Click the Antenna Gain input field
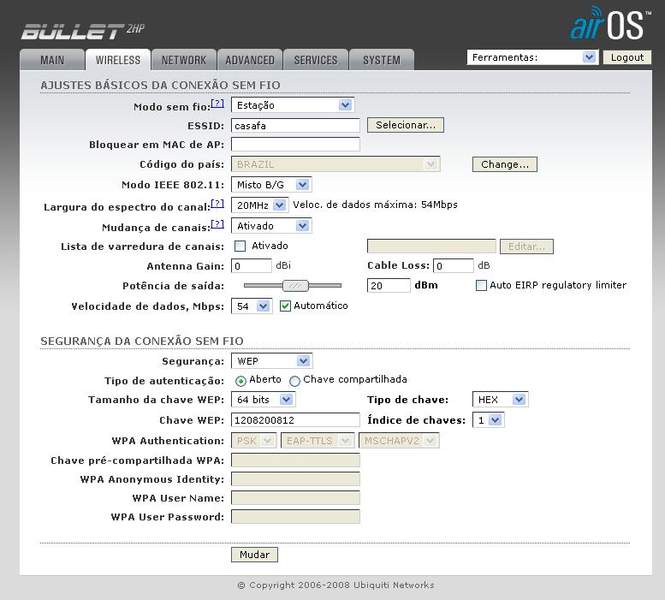The width and height of the screenshot is (665, 600). [x=251, y=266]
